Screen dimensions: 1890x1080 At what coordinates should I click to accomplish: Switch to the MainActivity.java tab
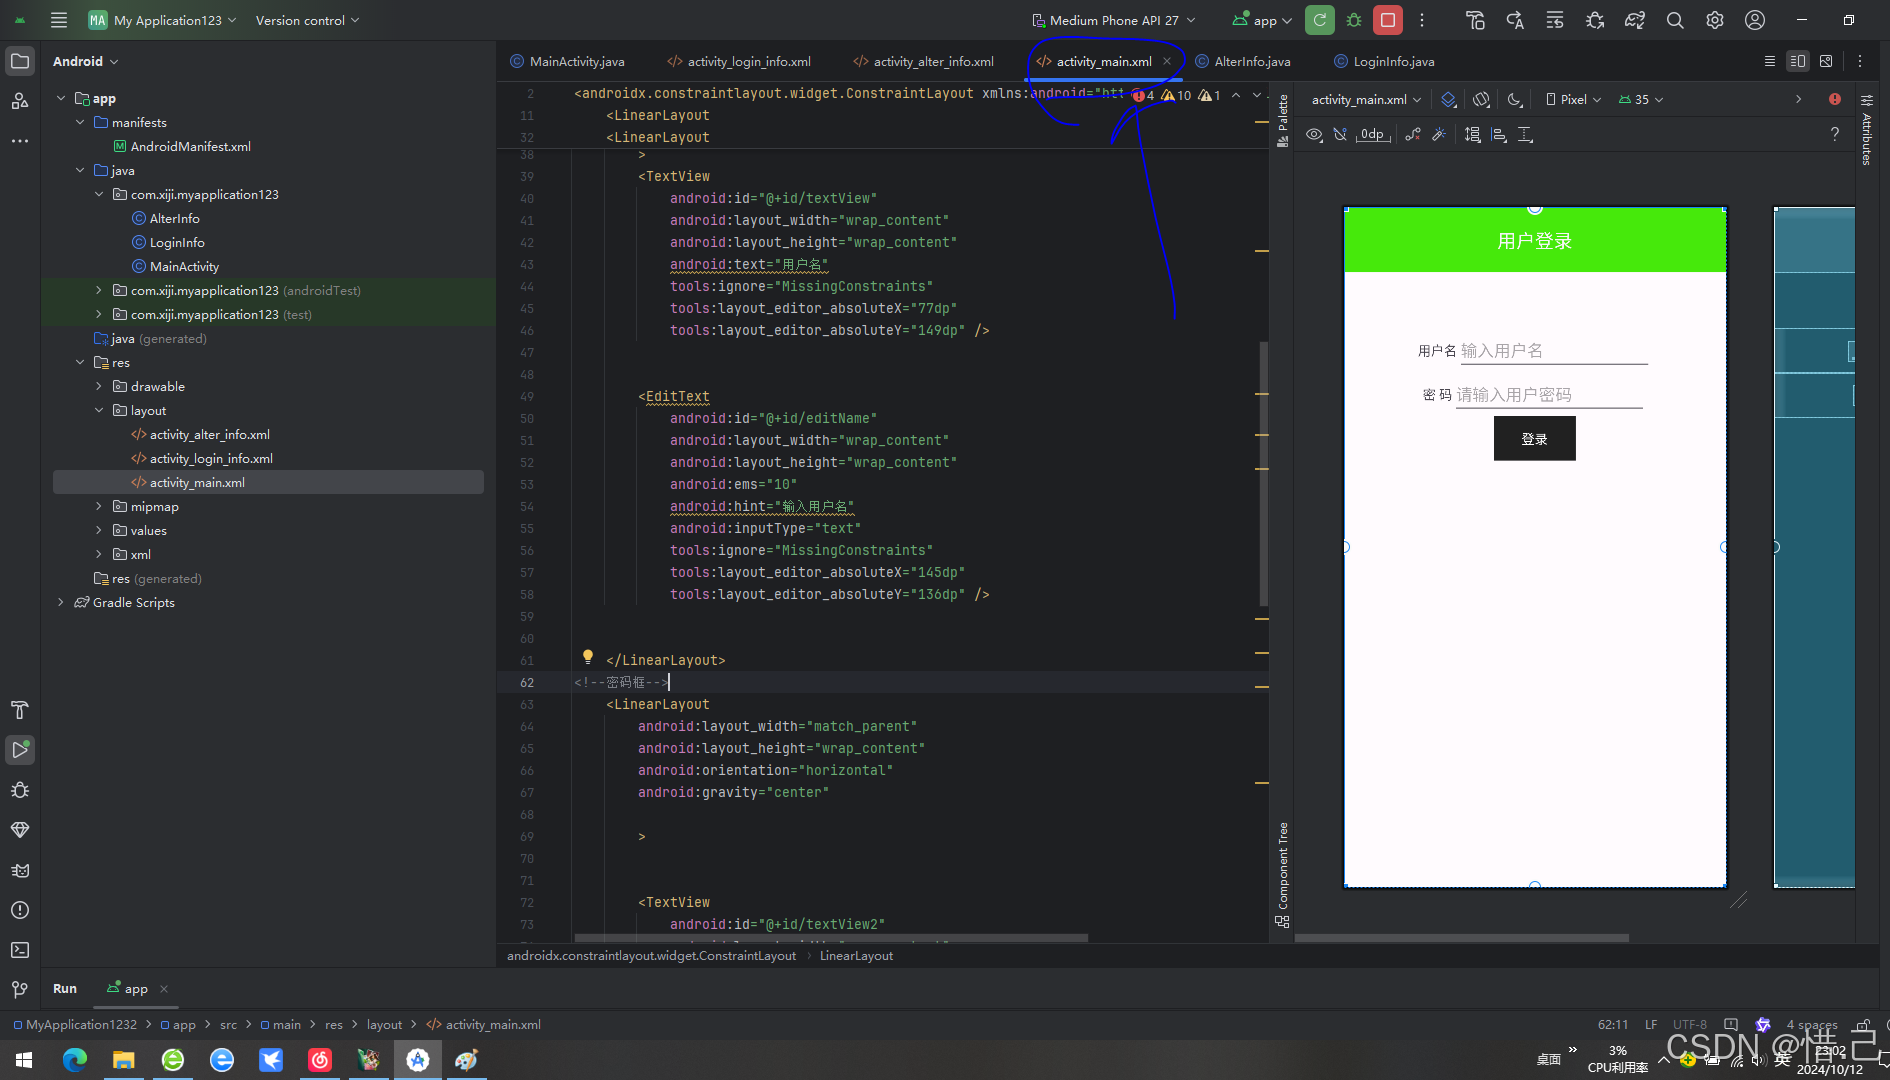(568, 61)
